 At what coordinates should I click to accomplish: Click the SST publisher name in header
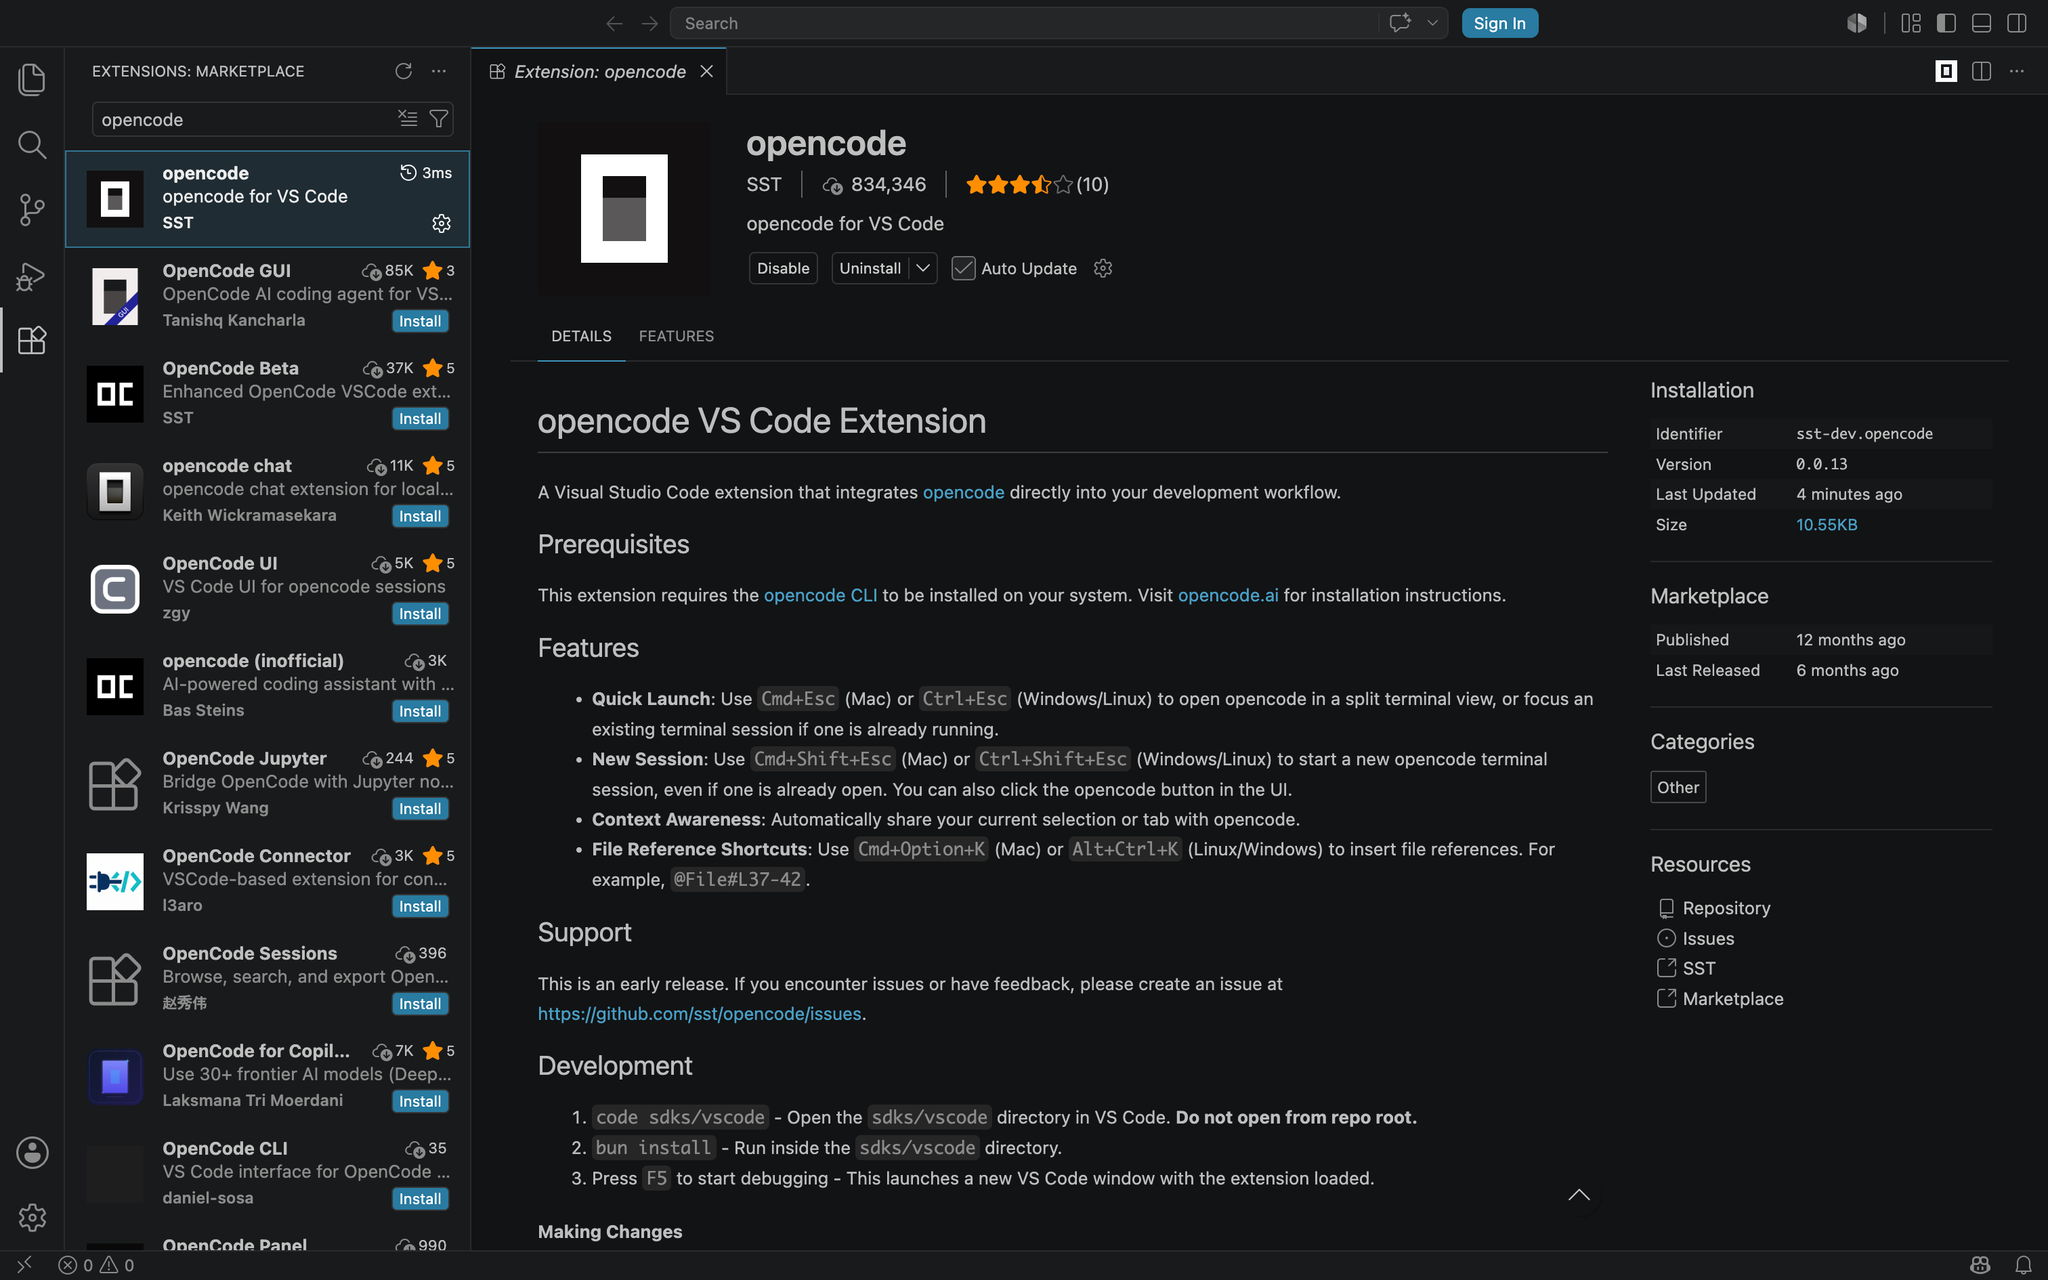(764, 184)
